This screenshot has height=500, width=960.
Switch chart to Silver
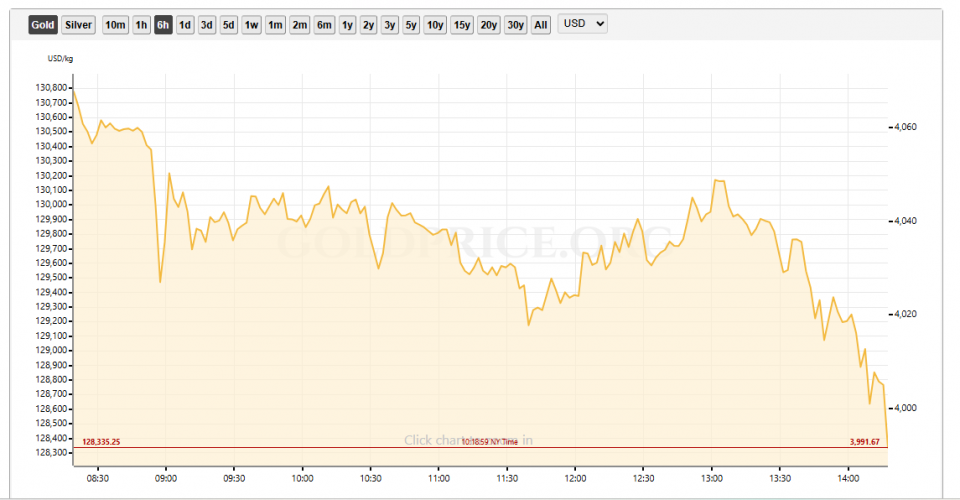point(78,25)
